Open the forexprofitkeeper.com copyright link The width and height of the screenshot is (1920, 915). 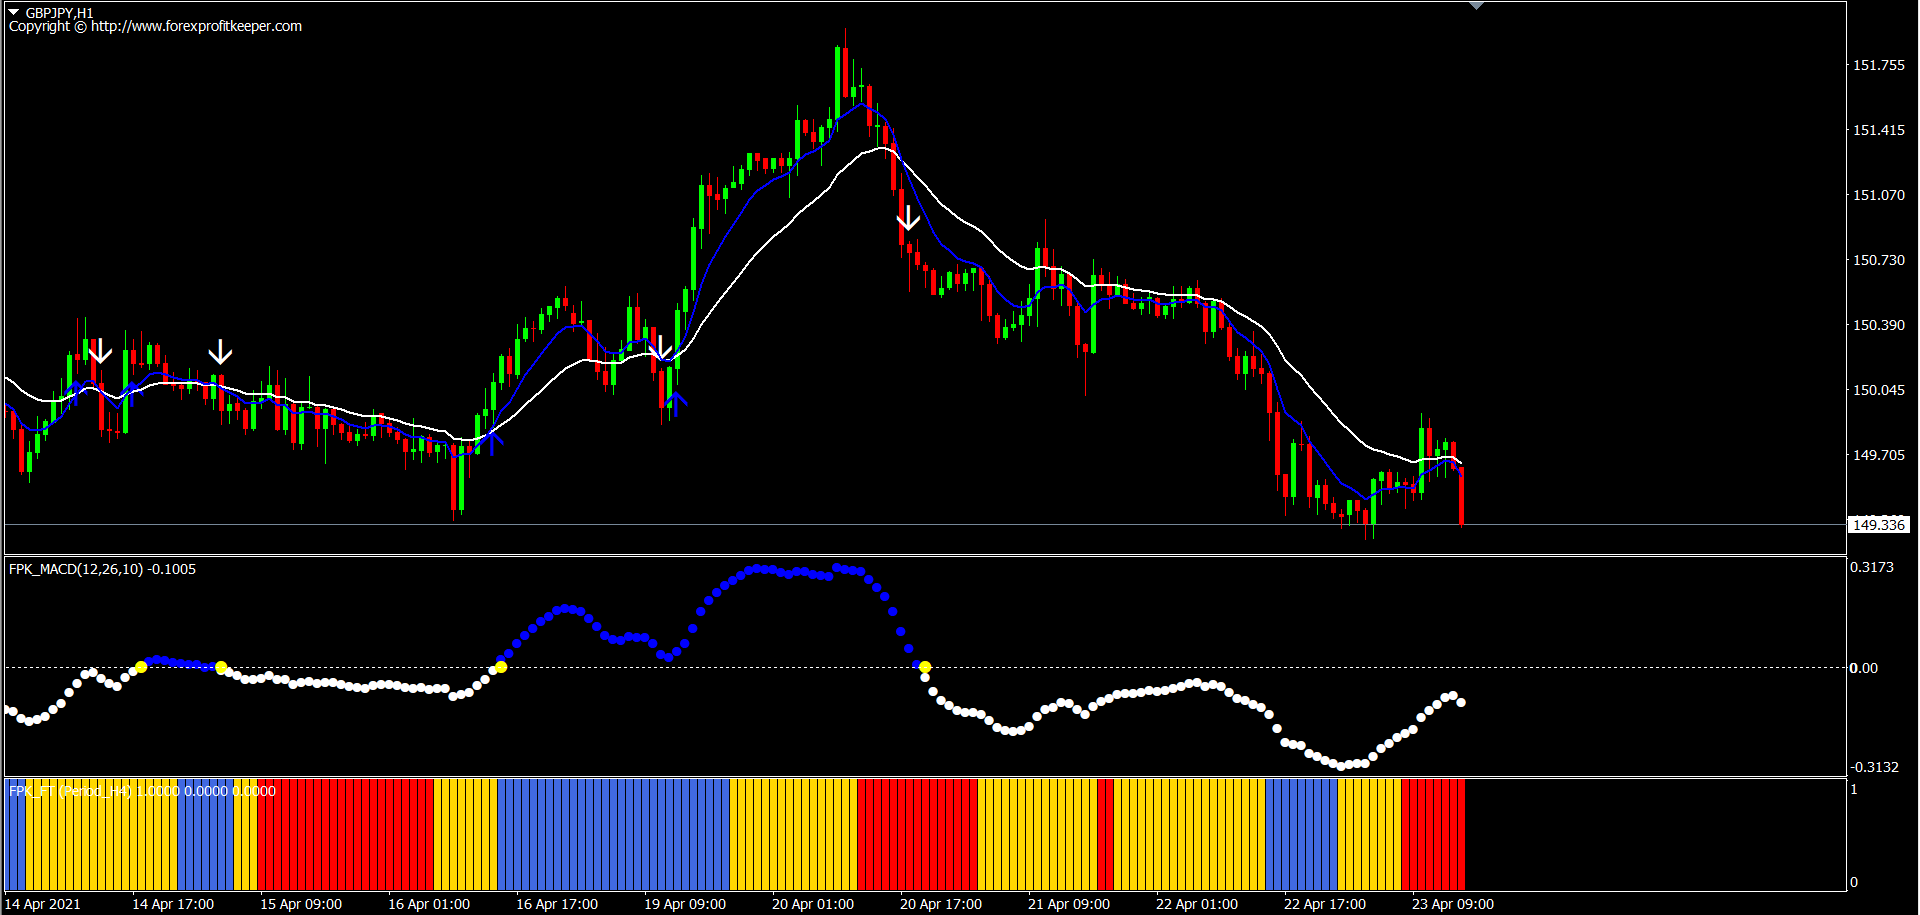[196, 26]
